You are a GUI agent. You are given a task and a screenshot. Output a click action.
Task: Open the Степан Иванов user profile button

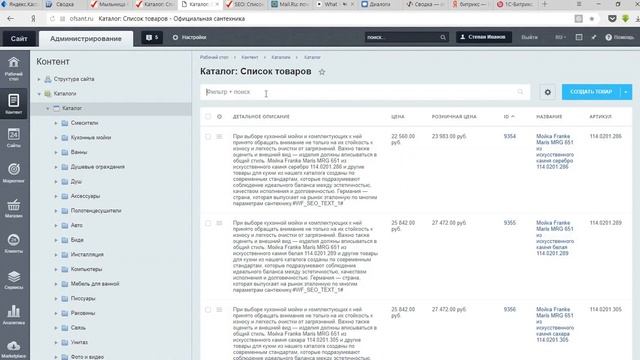pyautogui.click(x=483, y=37)
